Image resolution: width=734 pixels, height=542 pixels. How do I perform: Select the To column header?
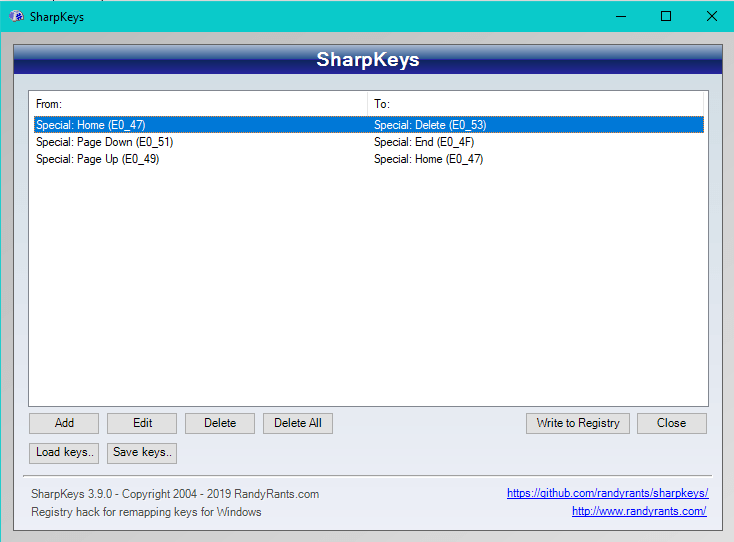[536, 104]
